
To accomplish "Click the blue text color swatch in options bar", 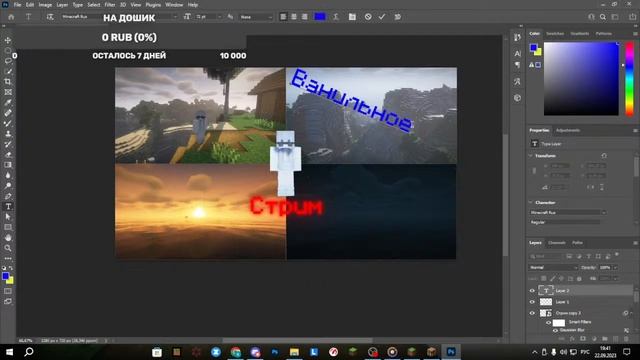I will tap(320, 17).
